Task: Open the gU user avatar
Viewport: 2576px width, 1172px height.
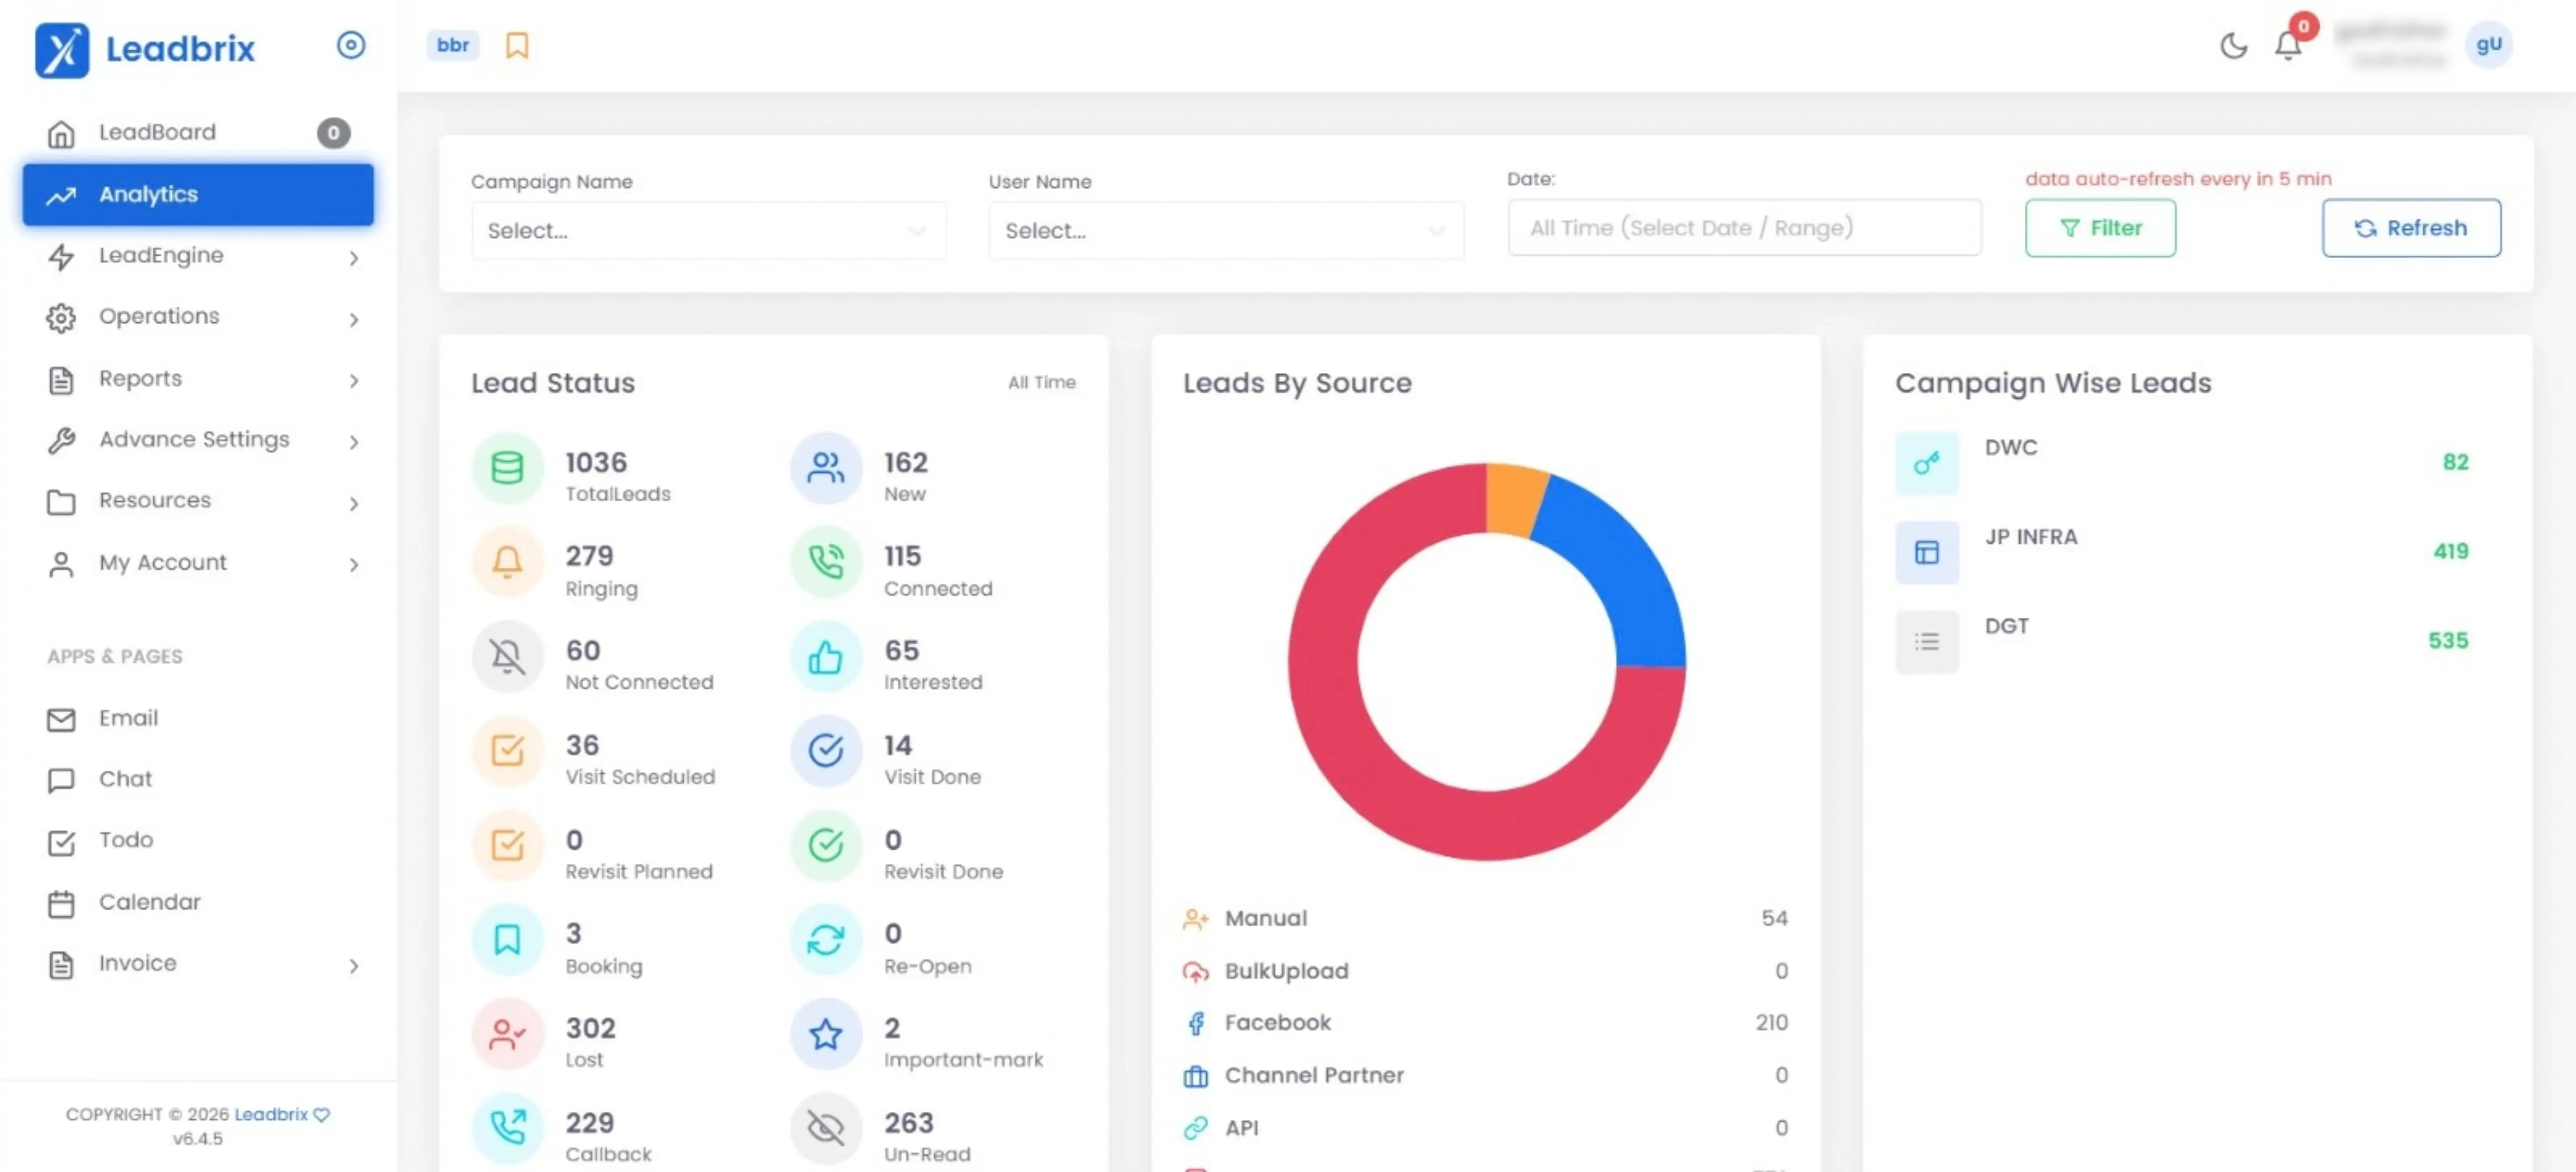Action: [2489, 44]
